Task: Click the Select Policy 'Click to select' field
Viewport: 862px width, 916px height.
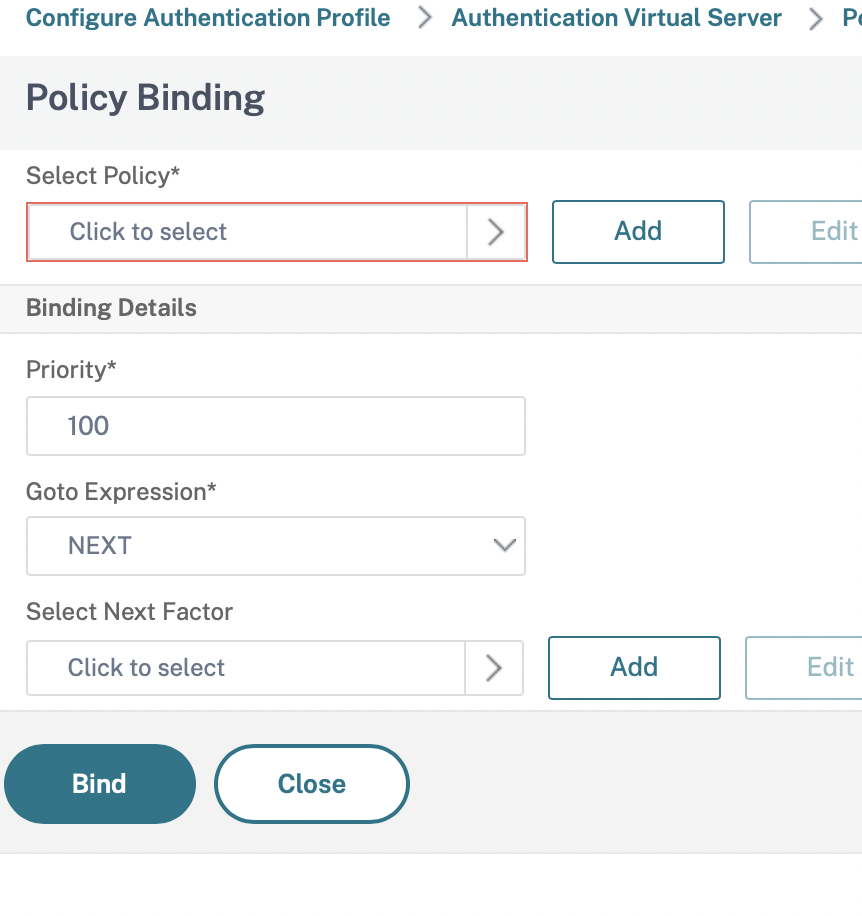Action: (248, 232)
